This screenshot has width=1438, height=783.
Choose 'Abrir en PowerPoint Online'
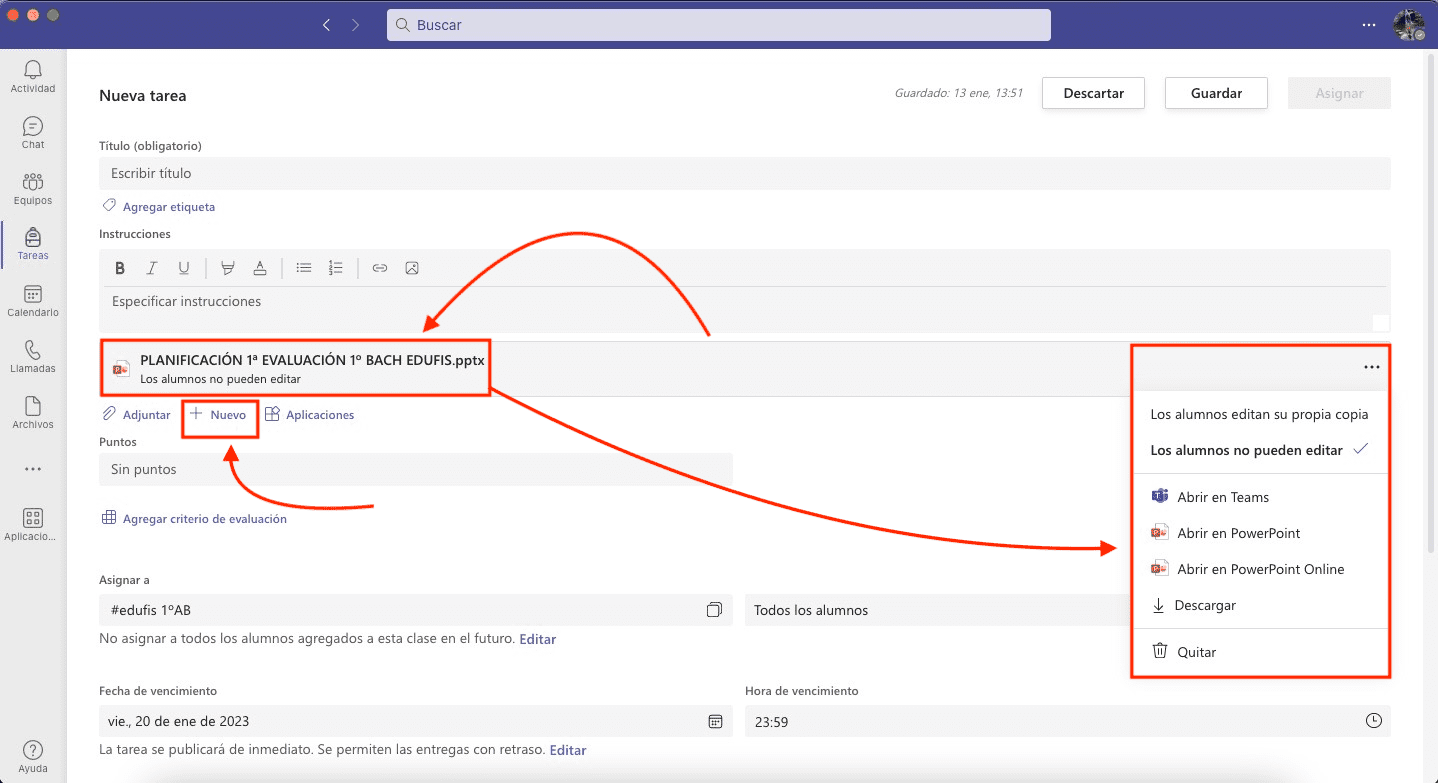coord(1260,569)
